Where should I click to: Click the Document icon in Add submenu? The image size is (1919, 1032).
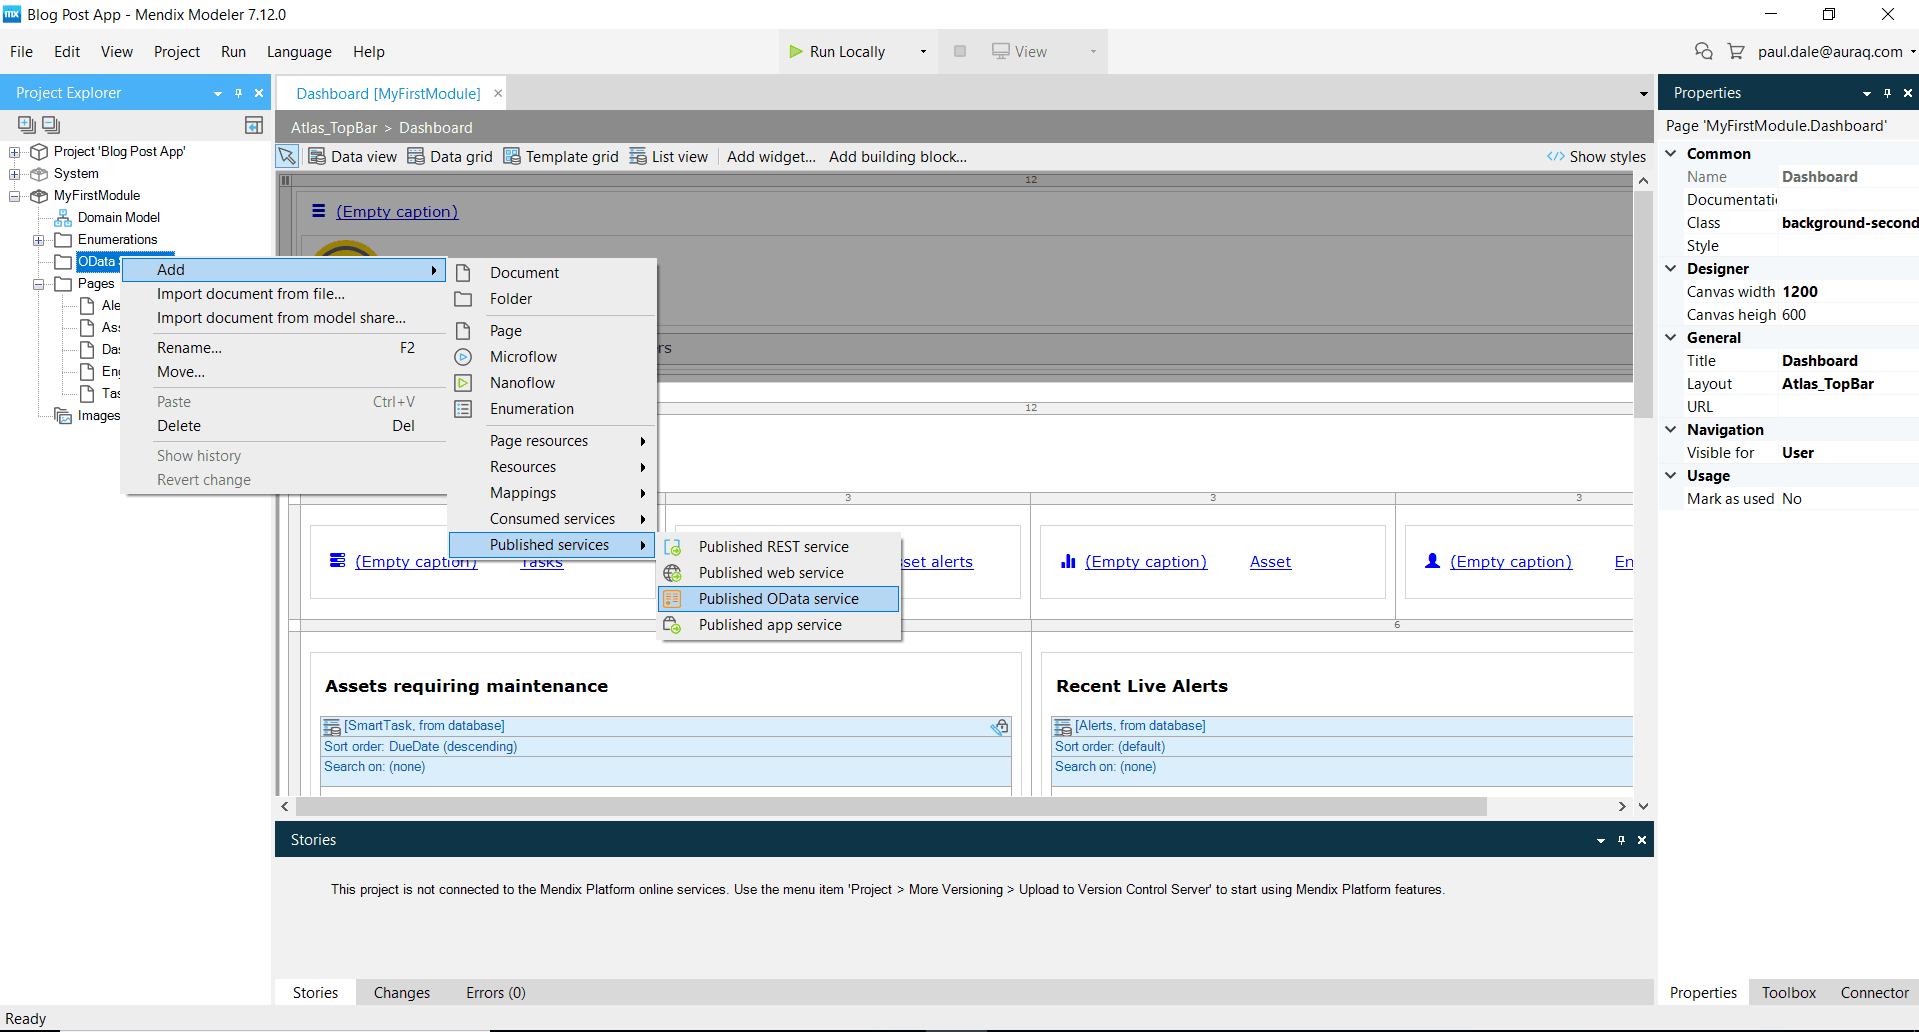[463, 273]
